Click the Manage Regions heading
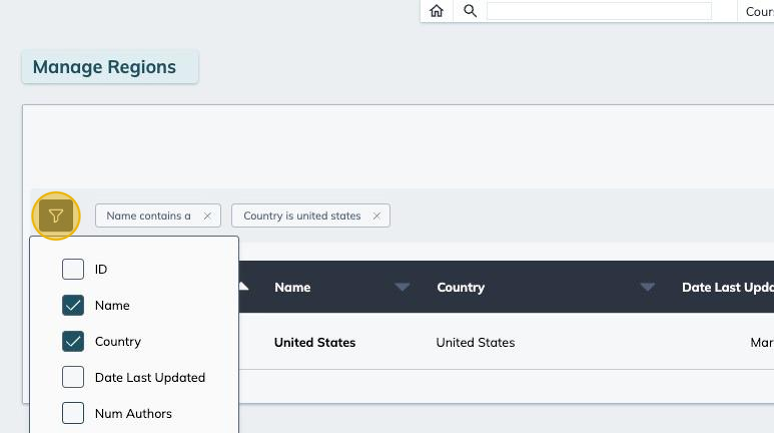774x433 pixels. point(104,67)
